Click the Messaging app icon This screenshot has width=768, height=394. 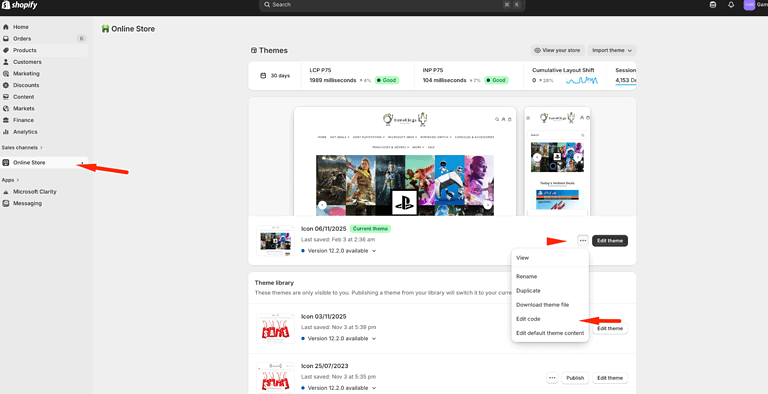pyautogui.click(x=6, y=203)
